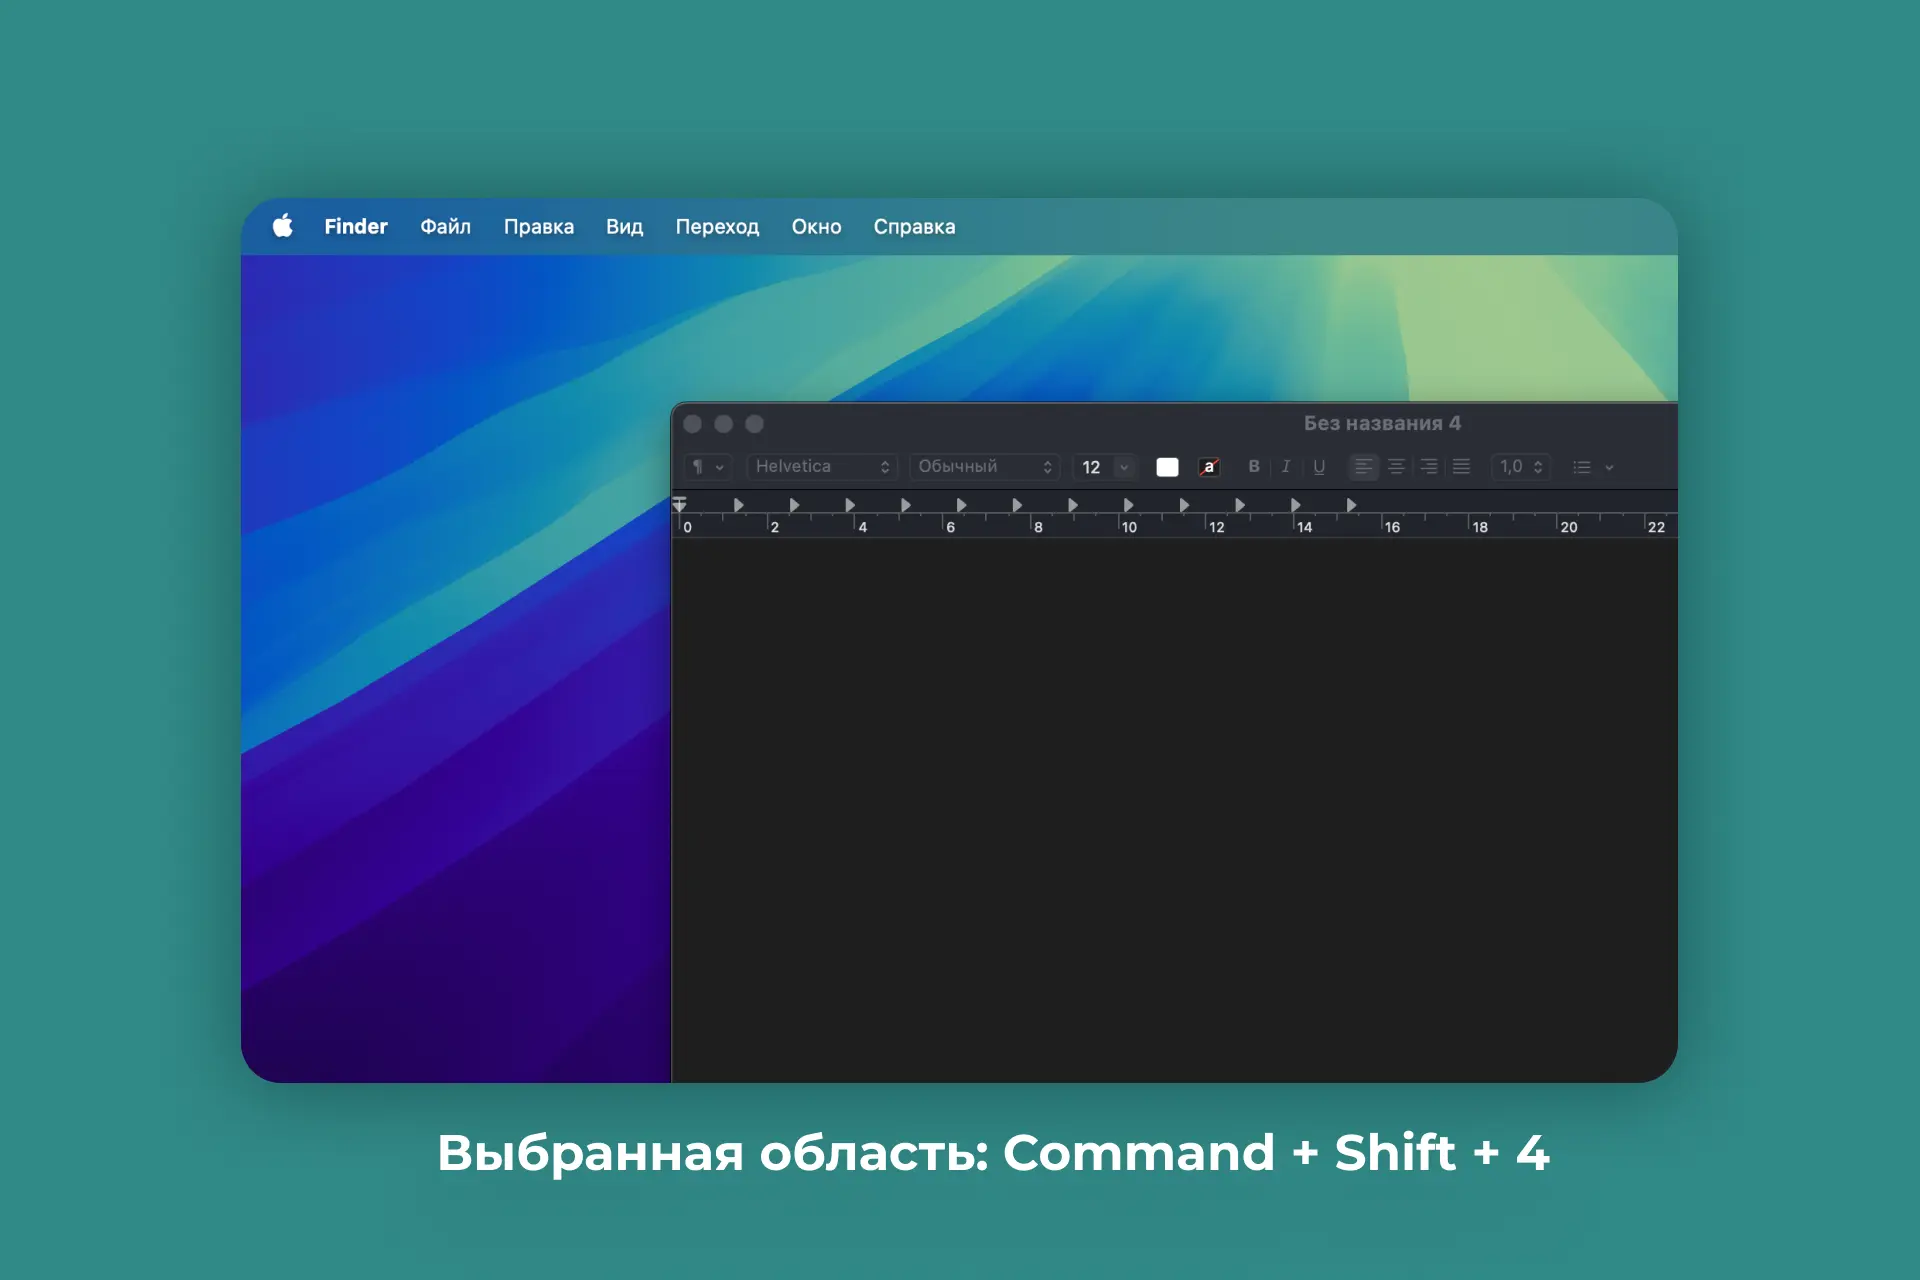This screenshot has width=1920, height=1280.
Task: Align text to the right
Action: coord(1429,467)
